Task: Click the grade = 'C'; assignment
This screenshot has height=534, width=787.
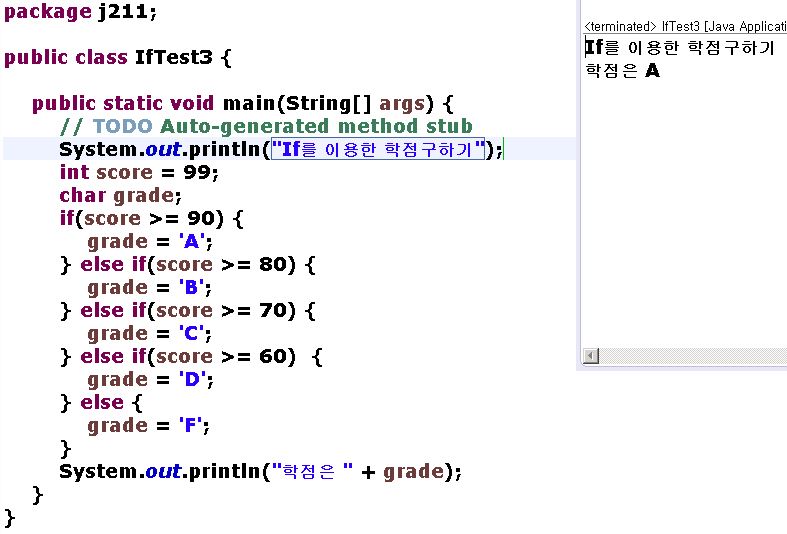Action: (150, 334)
